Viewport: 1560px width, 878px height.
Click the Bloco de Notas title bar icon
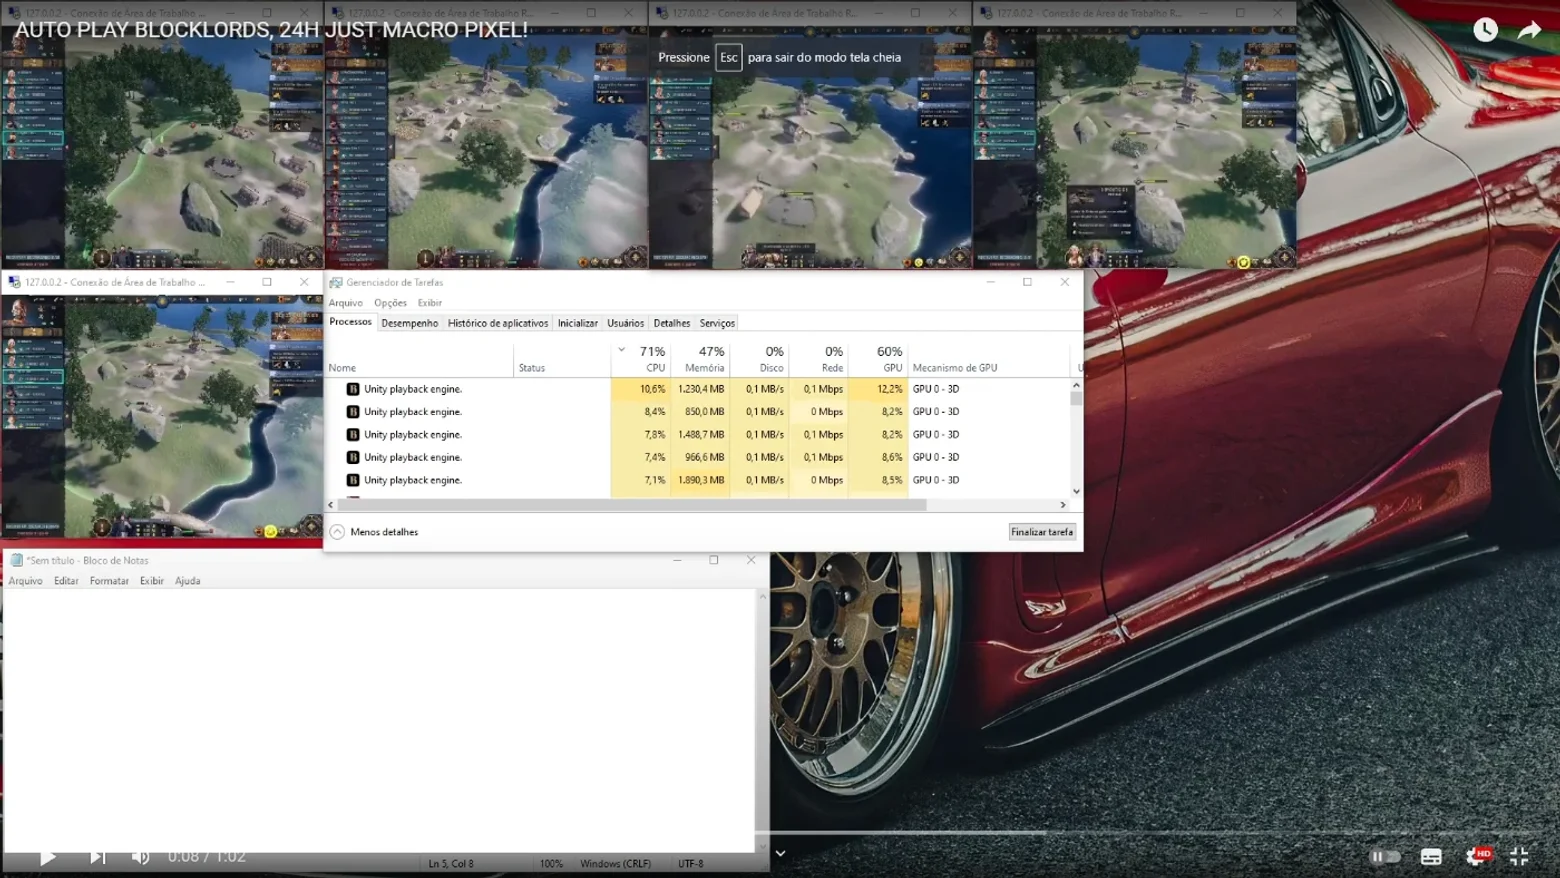[16, 560]
